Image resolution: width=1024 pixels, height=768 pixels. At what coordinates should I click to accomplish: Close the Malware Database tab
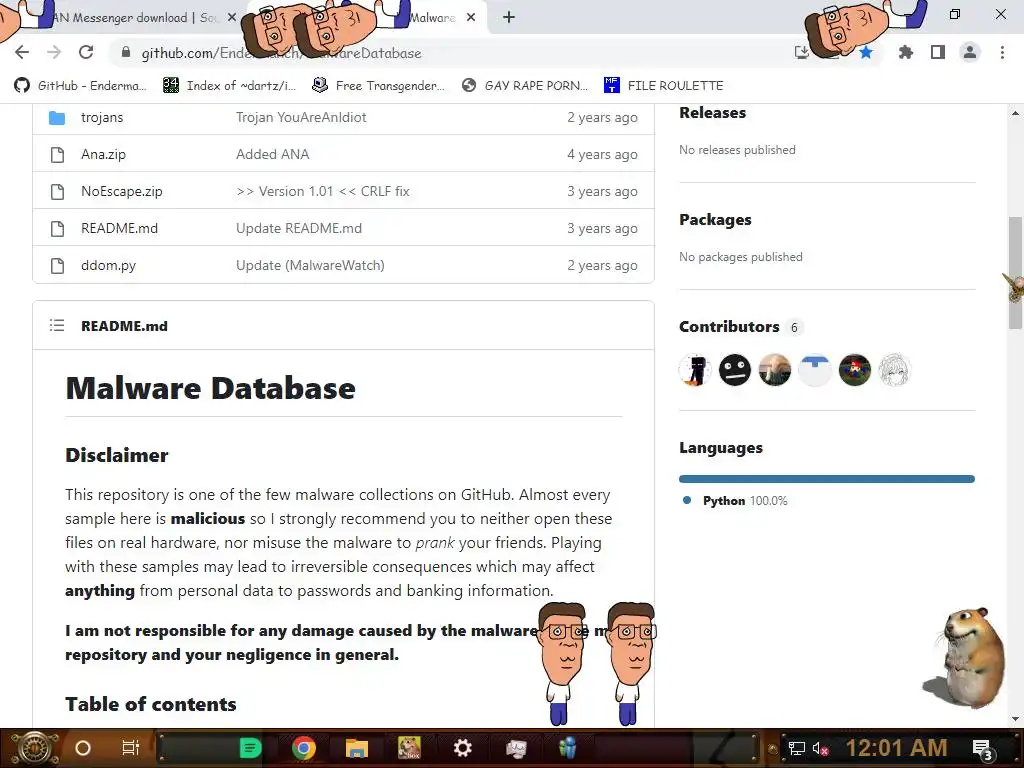point(471,18)
